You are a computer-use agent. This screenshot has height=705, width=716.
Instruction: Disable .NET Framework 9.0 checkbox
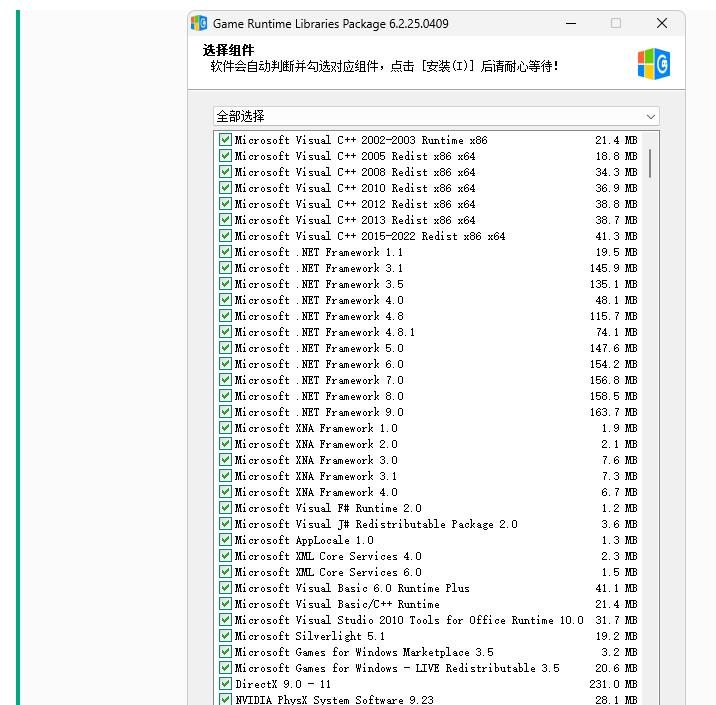click(225, 411)
